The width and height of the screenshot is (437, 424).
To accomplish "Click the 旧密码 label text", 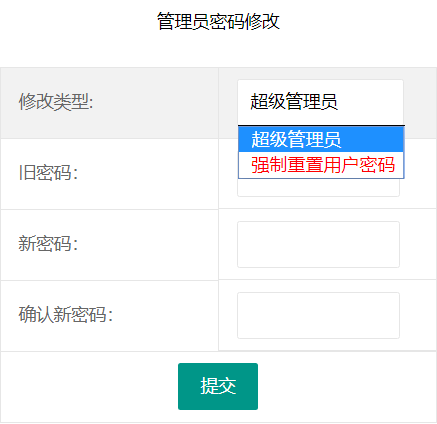I will [x=48, y=173].
